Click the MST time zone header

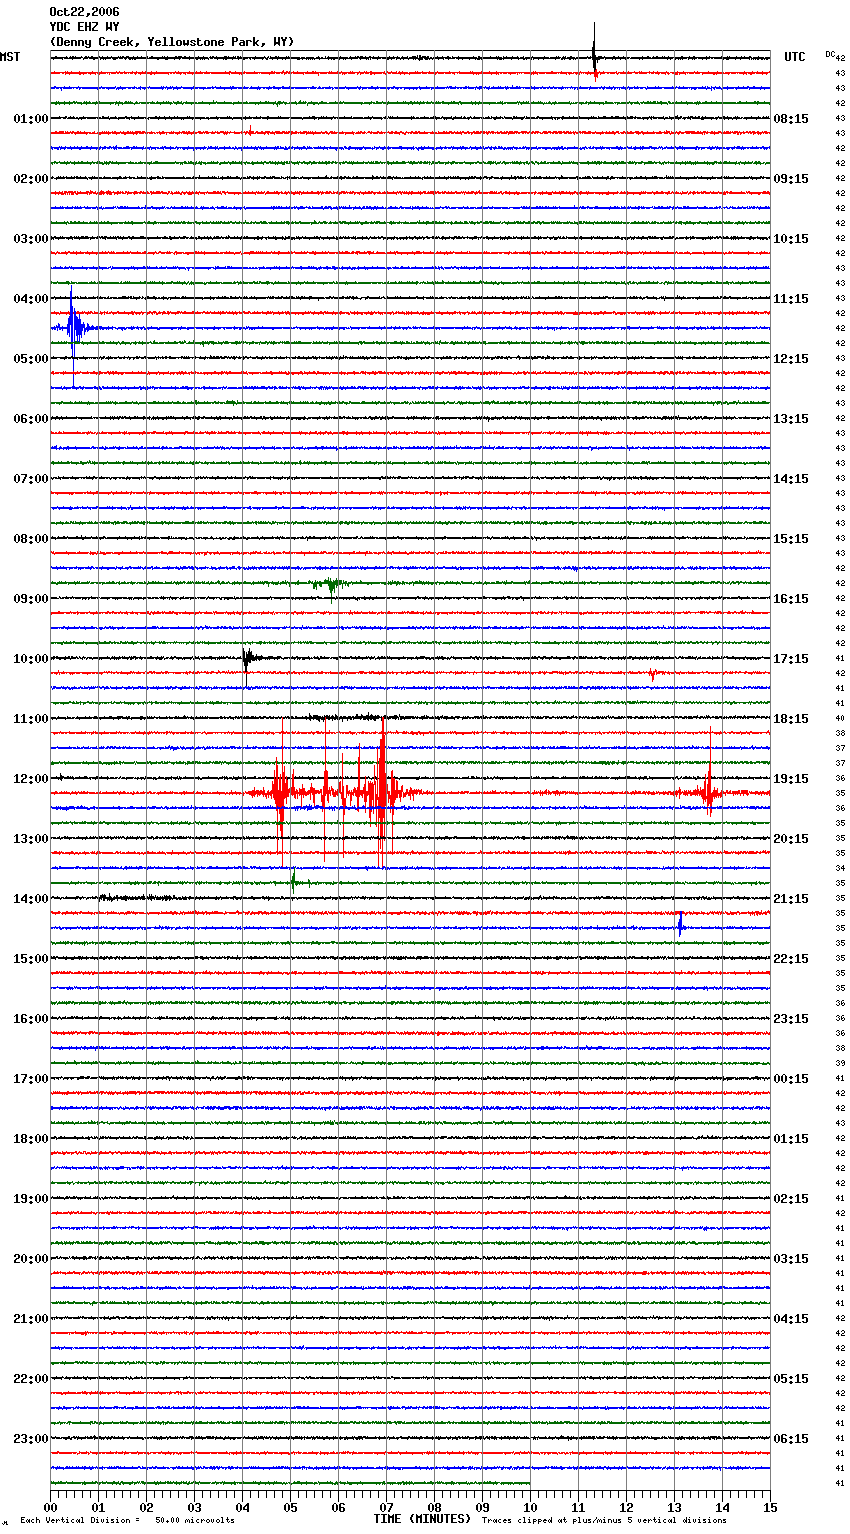[10, 57]
